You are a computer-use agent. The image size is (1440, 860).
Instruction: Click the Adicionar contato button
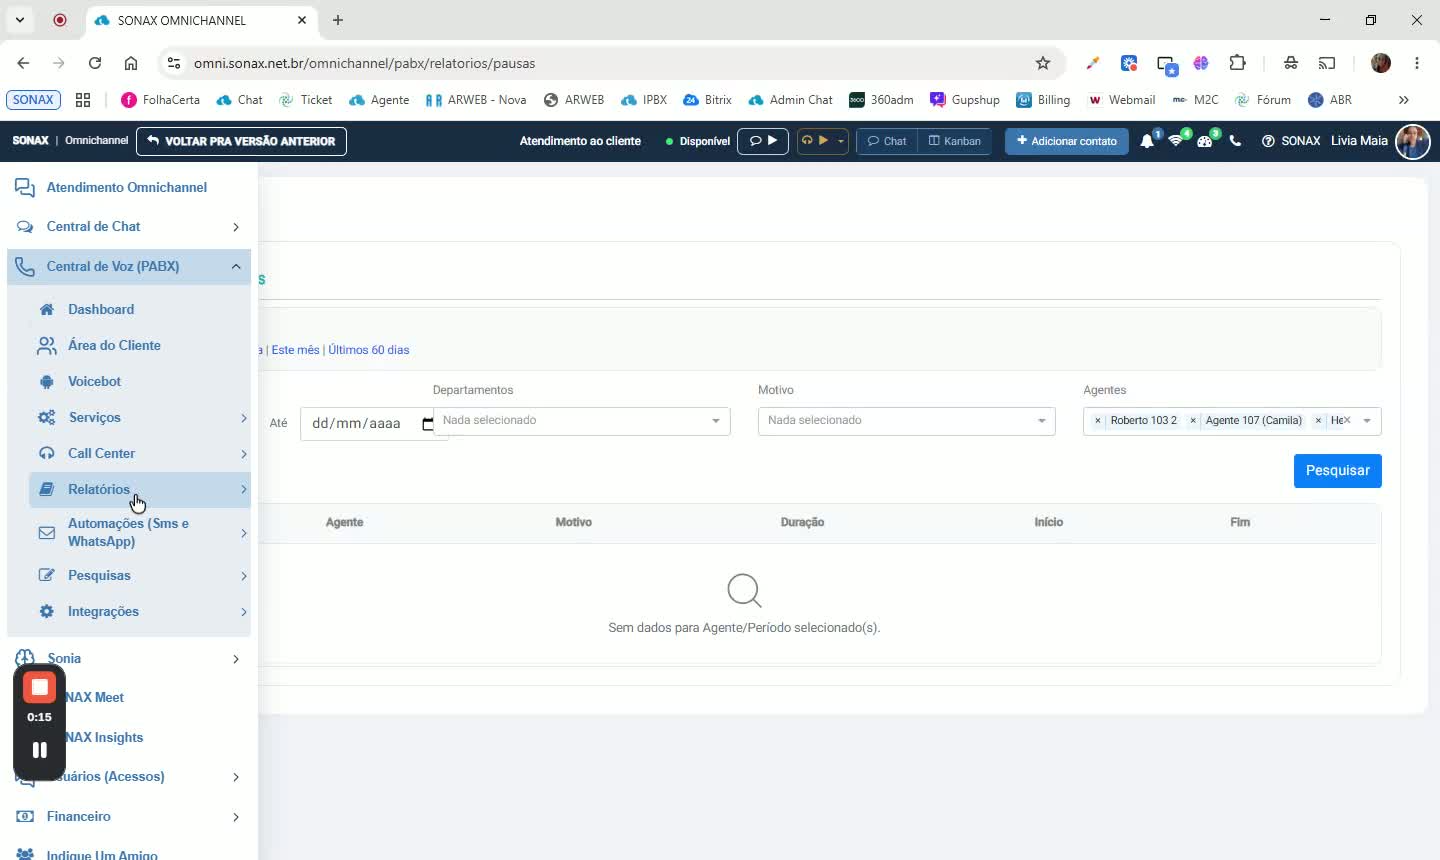coord(1066,141)
